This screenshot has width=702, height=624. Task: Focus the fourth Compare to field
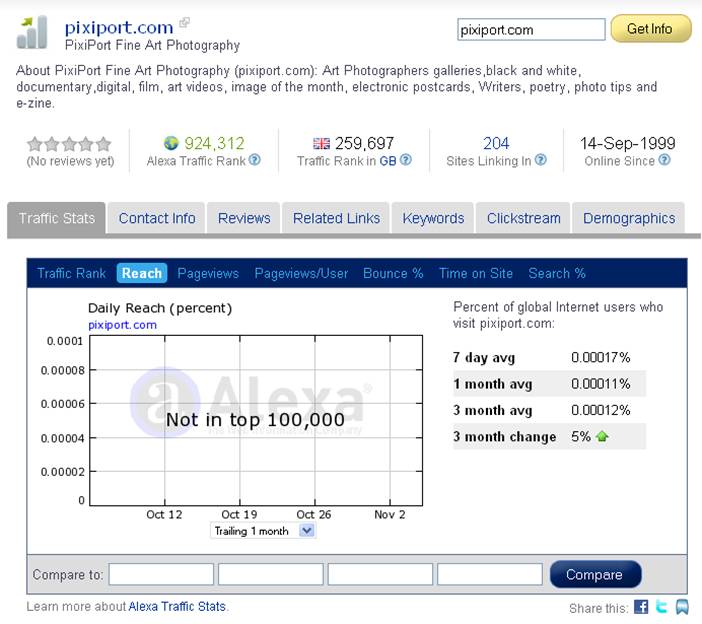tap(490, 574)
